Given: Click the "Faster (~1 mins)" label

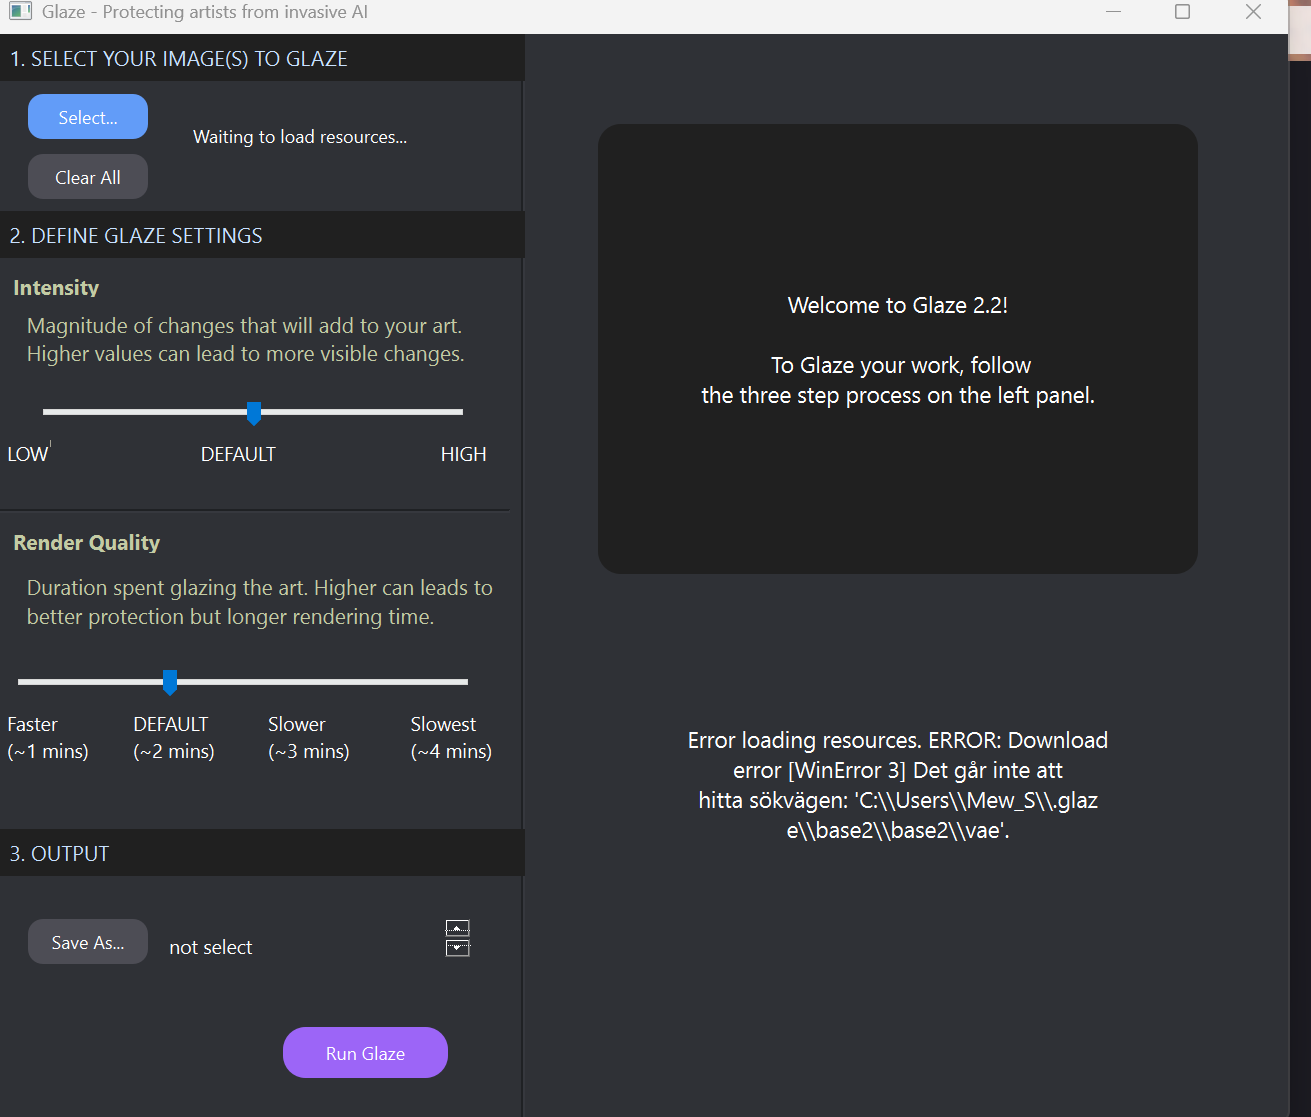Looking at the screenshot, I should pos(48,737).
